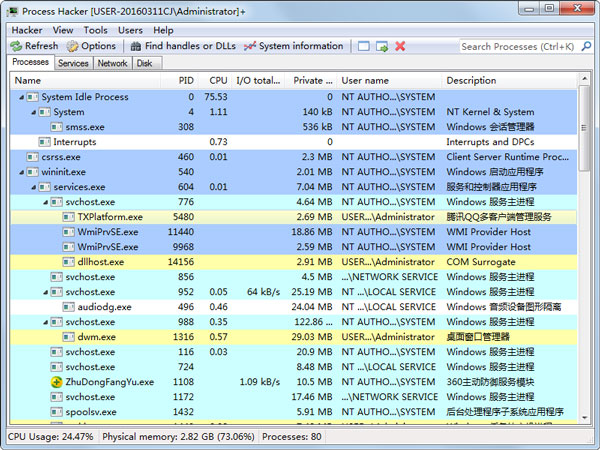Open the Hacker menu
The image size is (600, 450).
click(x=26, y=30)
